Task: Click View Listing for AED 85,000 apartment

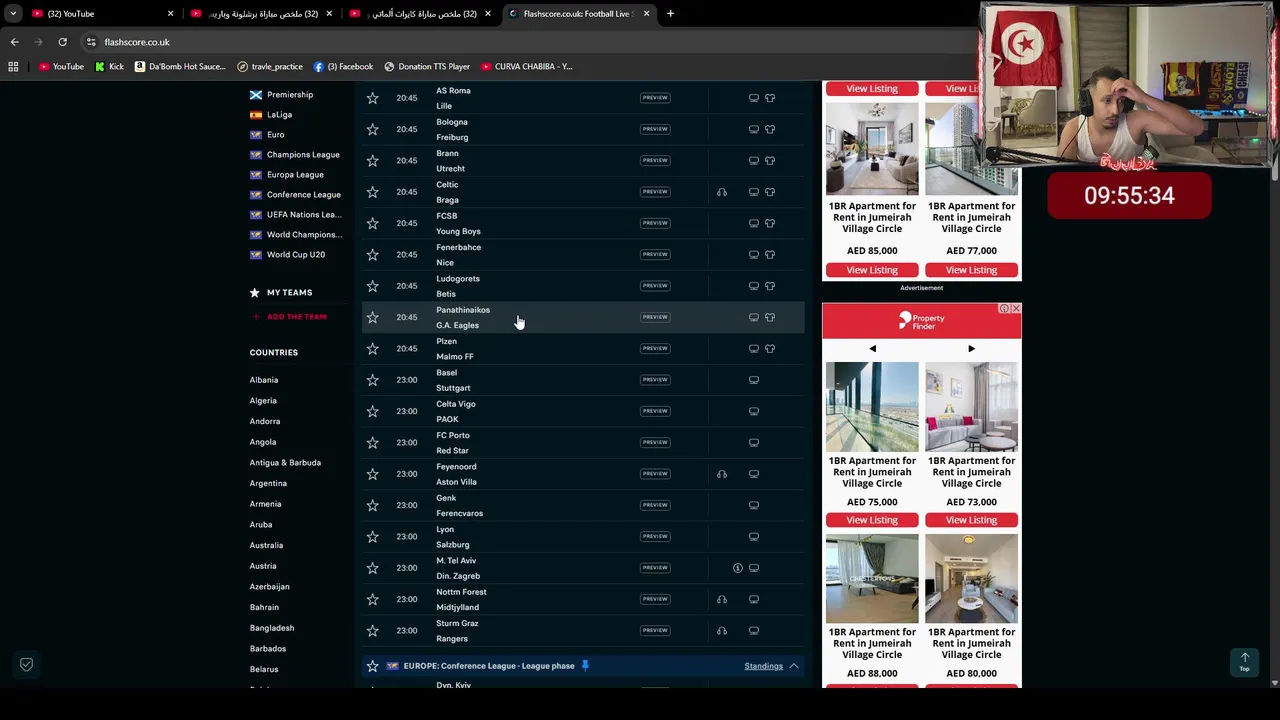Action: pos(872,270)
